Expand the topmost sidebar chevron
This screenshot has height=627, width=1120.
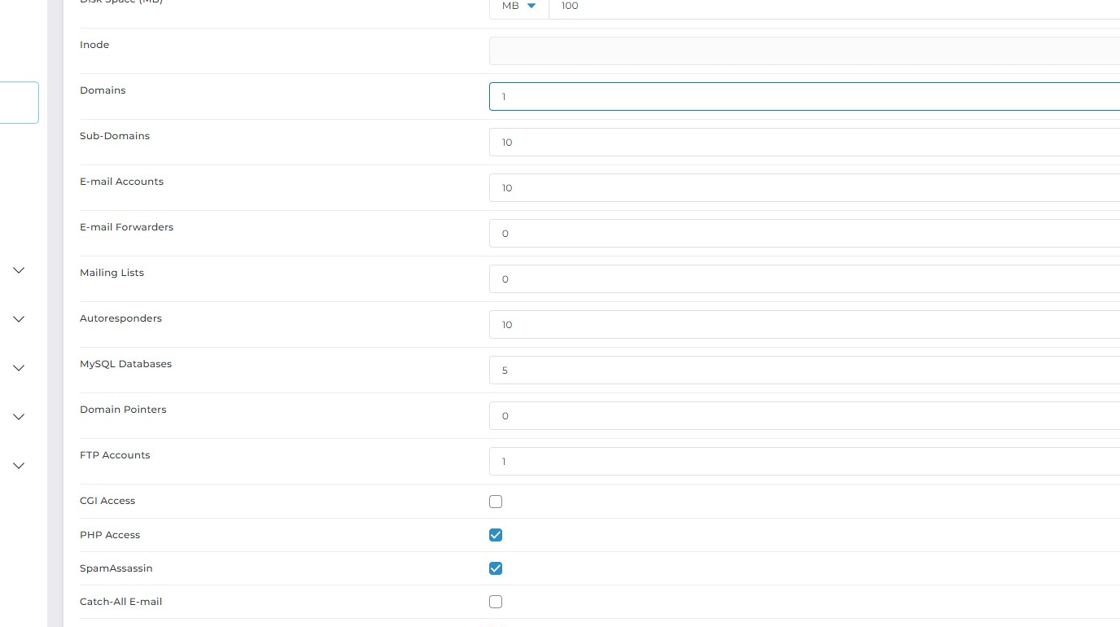click(x=18, y=271)
